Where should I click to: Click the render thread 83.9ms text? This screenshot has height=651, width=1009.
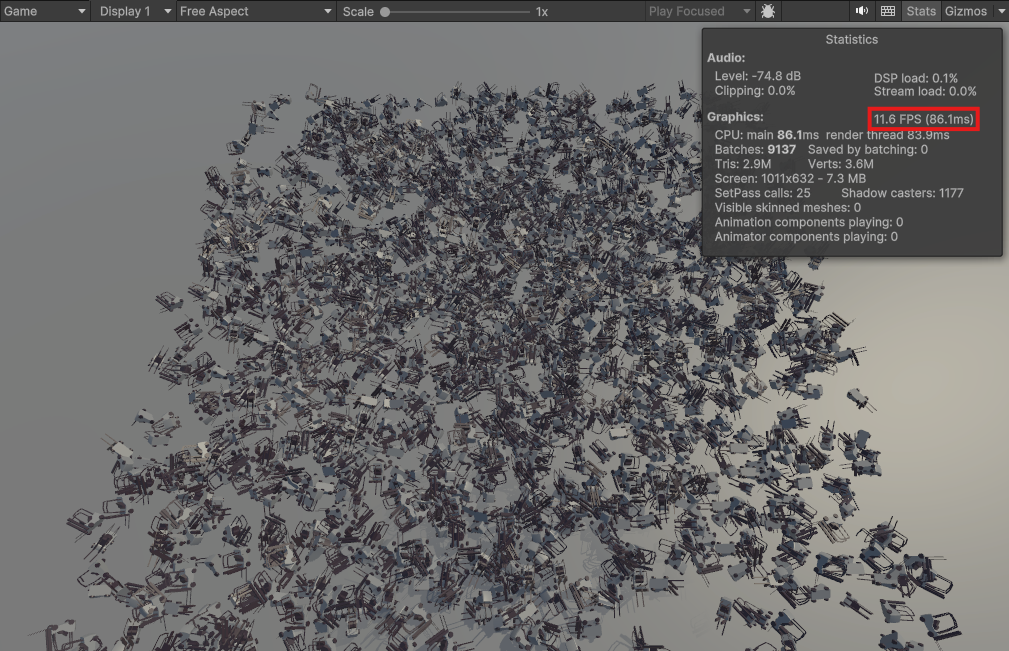(x=887, y=135)
